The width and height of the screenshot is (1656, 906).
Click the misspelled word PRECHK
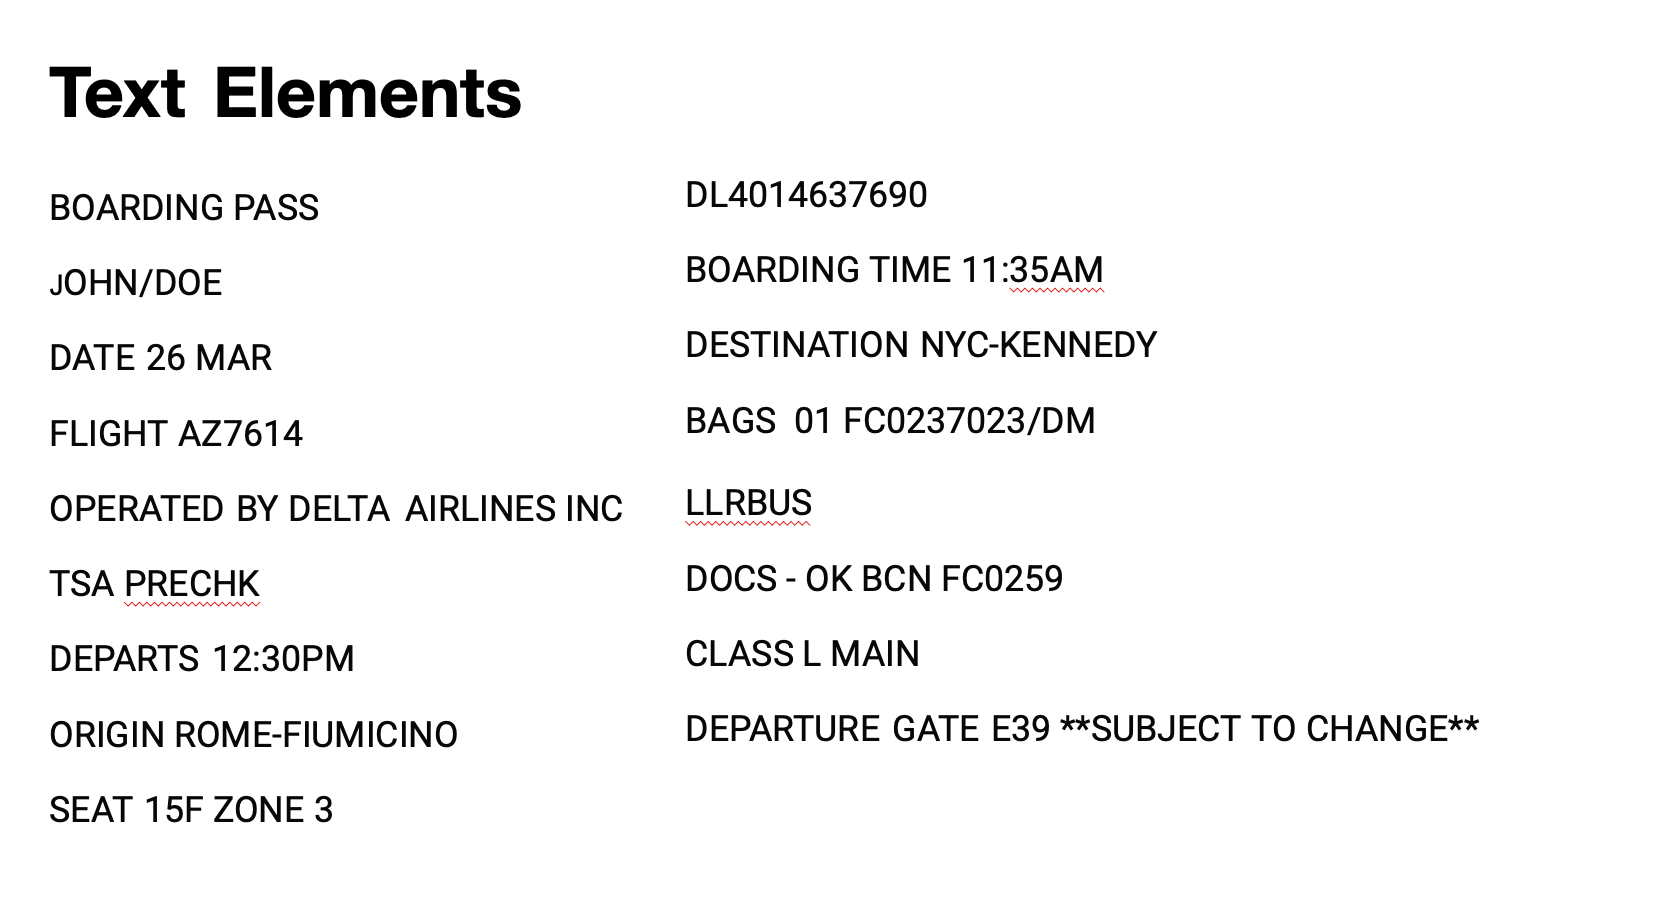[192, 584]
